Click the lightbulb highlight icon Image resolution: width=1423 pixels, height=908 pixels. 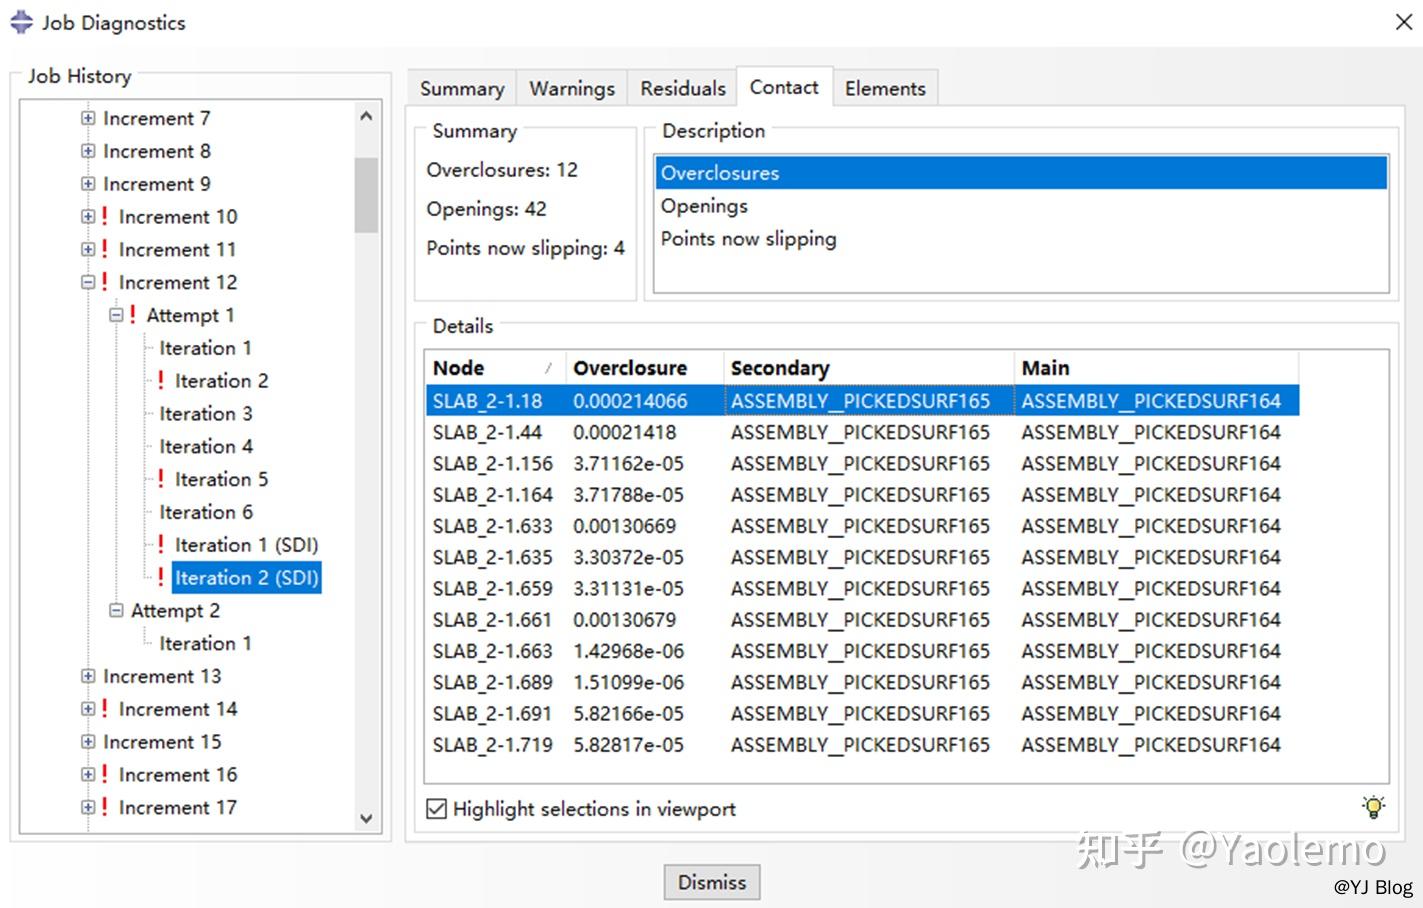1374,806
